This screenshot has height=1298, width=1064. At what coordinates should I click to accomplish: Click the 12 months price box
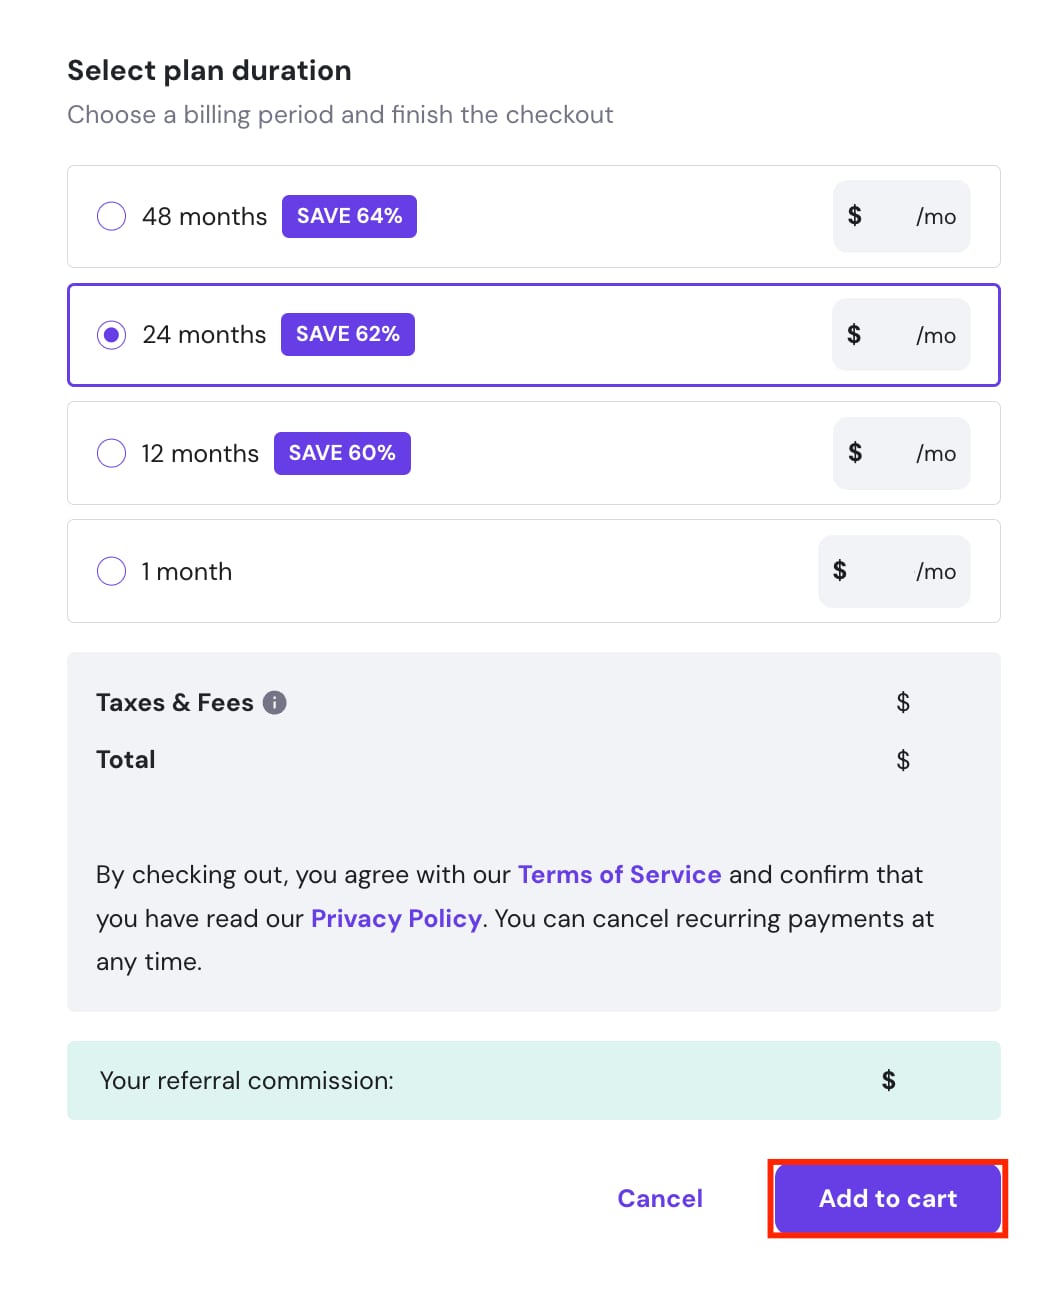point(901,453)
